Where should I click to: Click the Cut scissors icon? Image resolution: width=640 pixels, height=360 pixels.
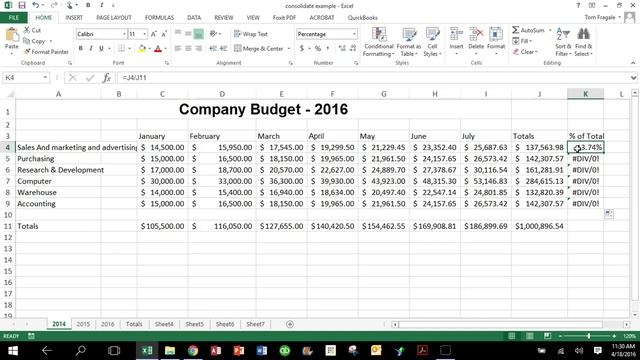point(27,30)
